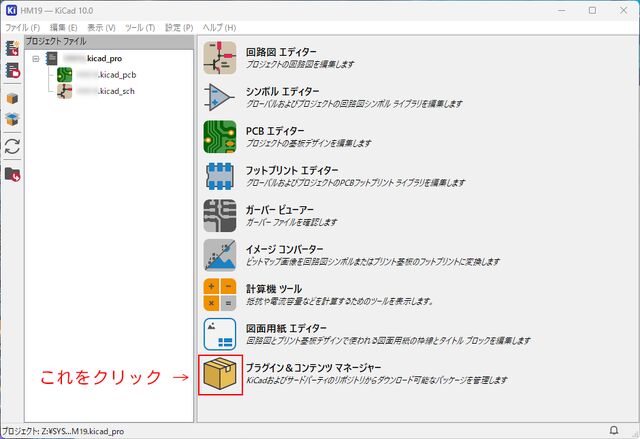Image resolution: width=640 pixels, height=439 pixels.
Task: Click the プロジェクト ファイル panel header
Action: 109,41
